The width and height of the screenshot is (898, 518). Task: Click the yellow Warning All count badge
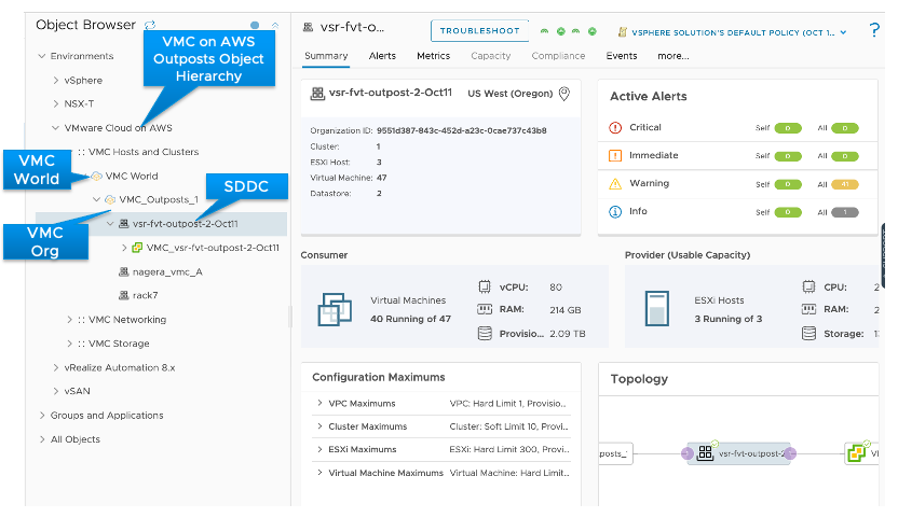[x=845, y=185]
